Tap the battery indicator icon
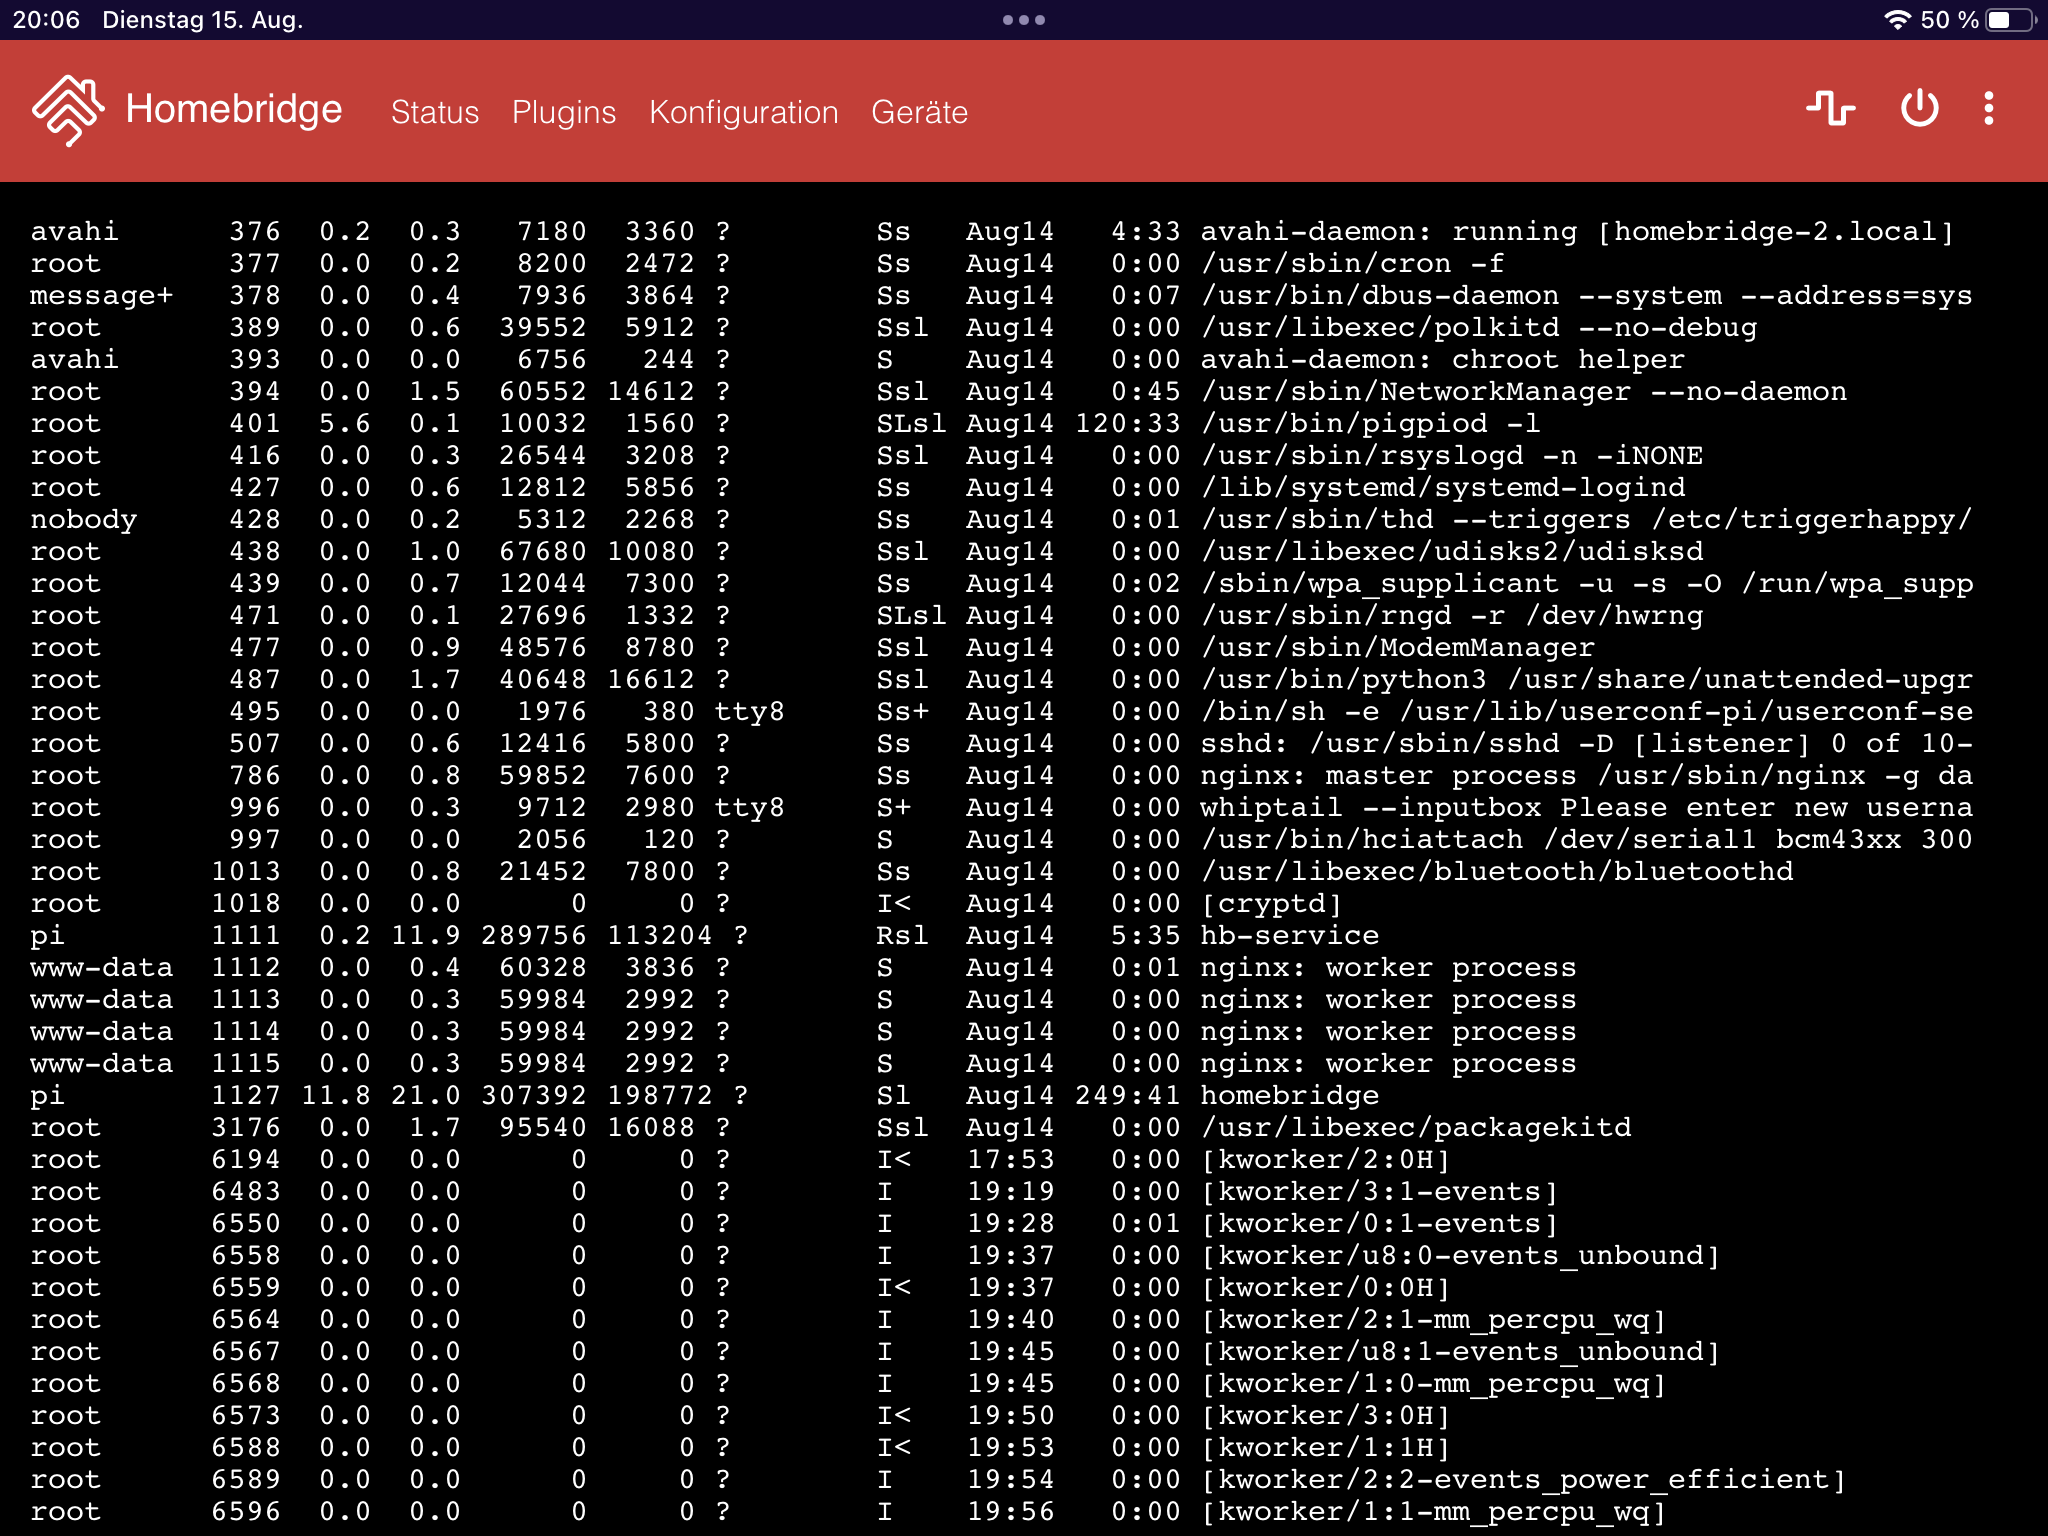The height and width of the screenshot is (1536, 2048). click(2011, 20)
